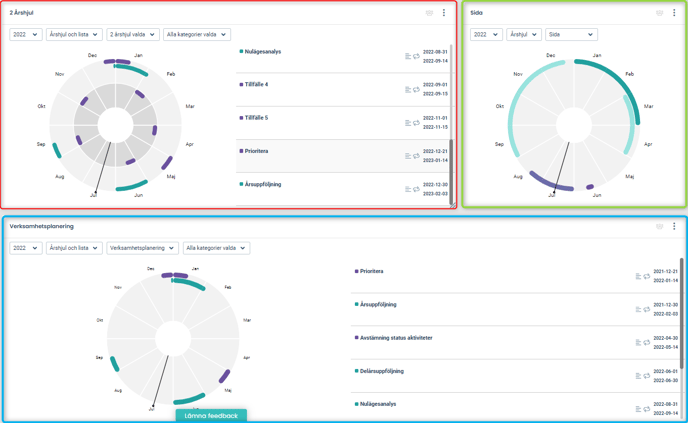Click the list icon on Nulägesanalys row in 2 Årshjul
The image size is (688, 423).
(x=408, y=56)
